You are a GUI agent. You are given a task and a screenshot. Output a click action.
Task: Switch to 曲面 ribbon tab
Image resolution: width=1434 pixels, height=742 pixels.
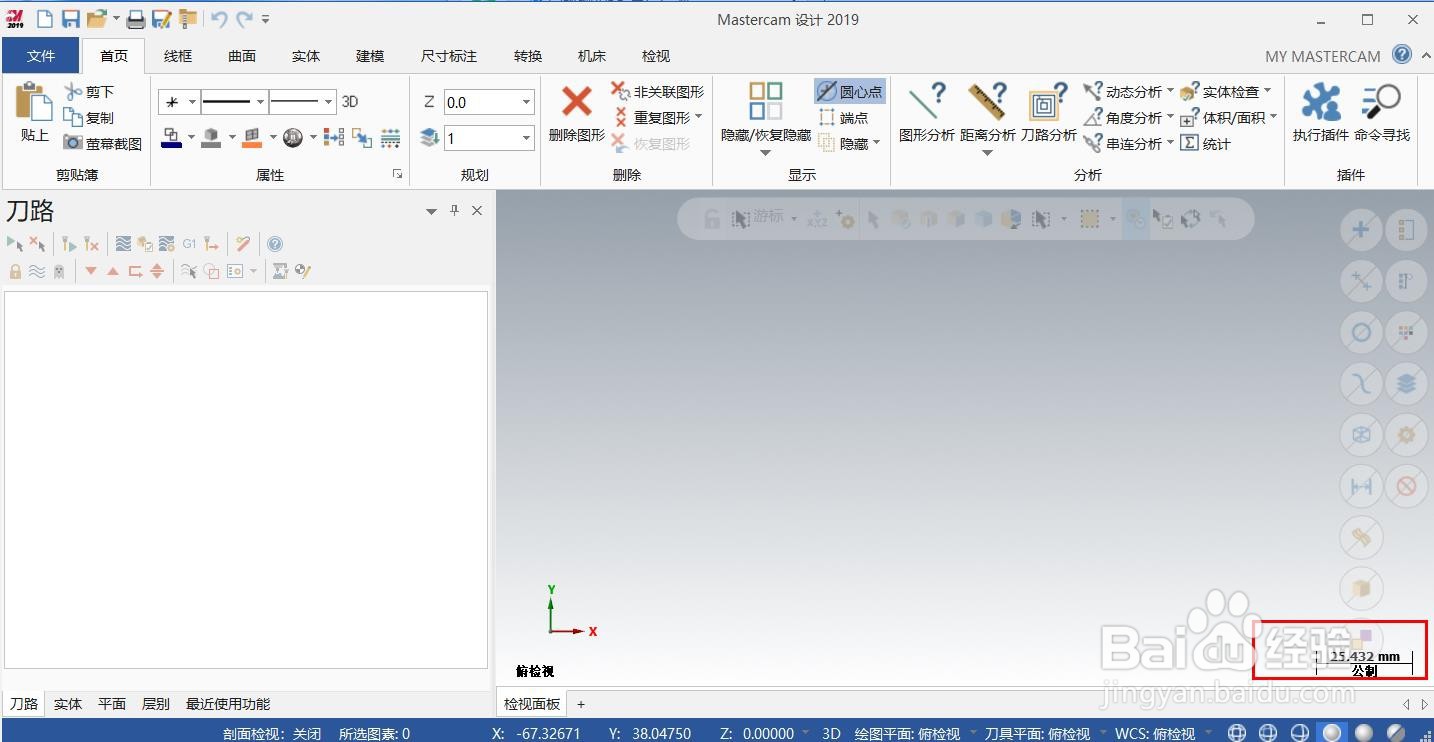pyautogui.click(x=242, y=56)
